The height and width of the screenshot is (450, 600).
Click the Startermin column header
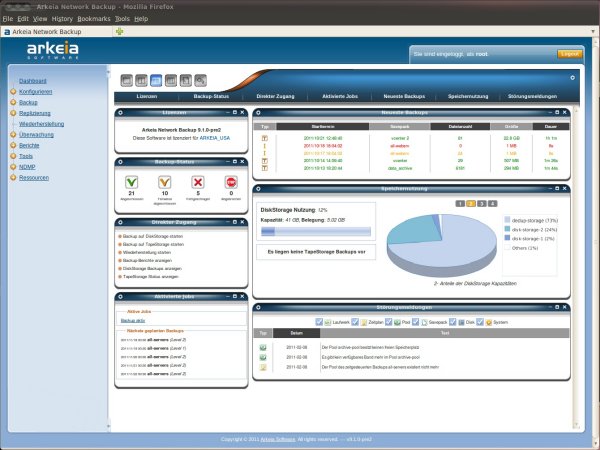(x=323, y=126)
